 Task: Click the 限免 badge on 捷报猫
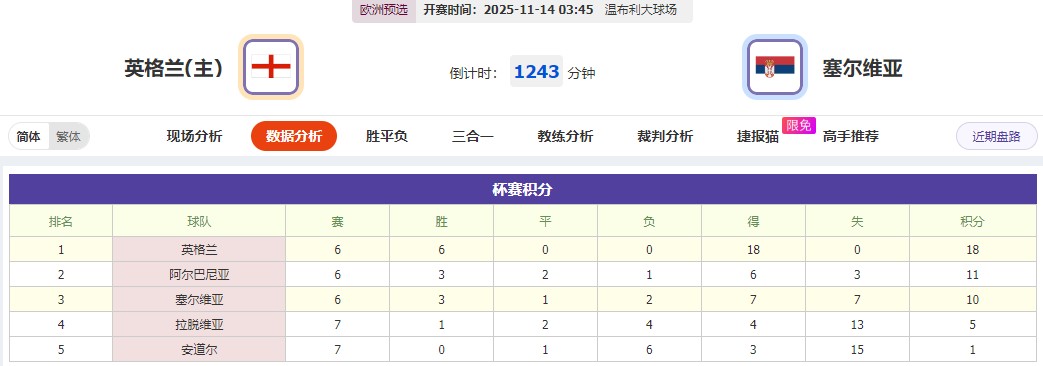point(798,125)
